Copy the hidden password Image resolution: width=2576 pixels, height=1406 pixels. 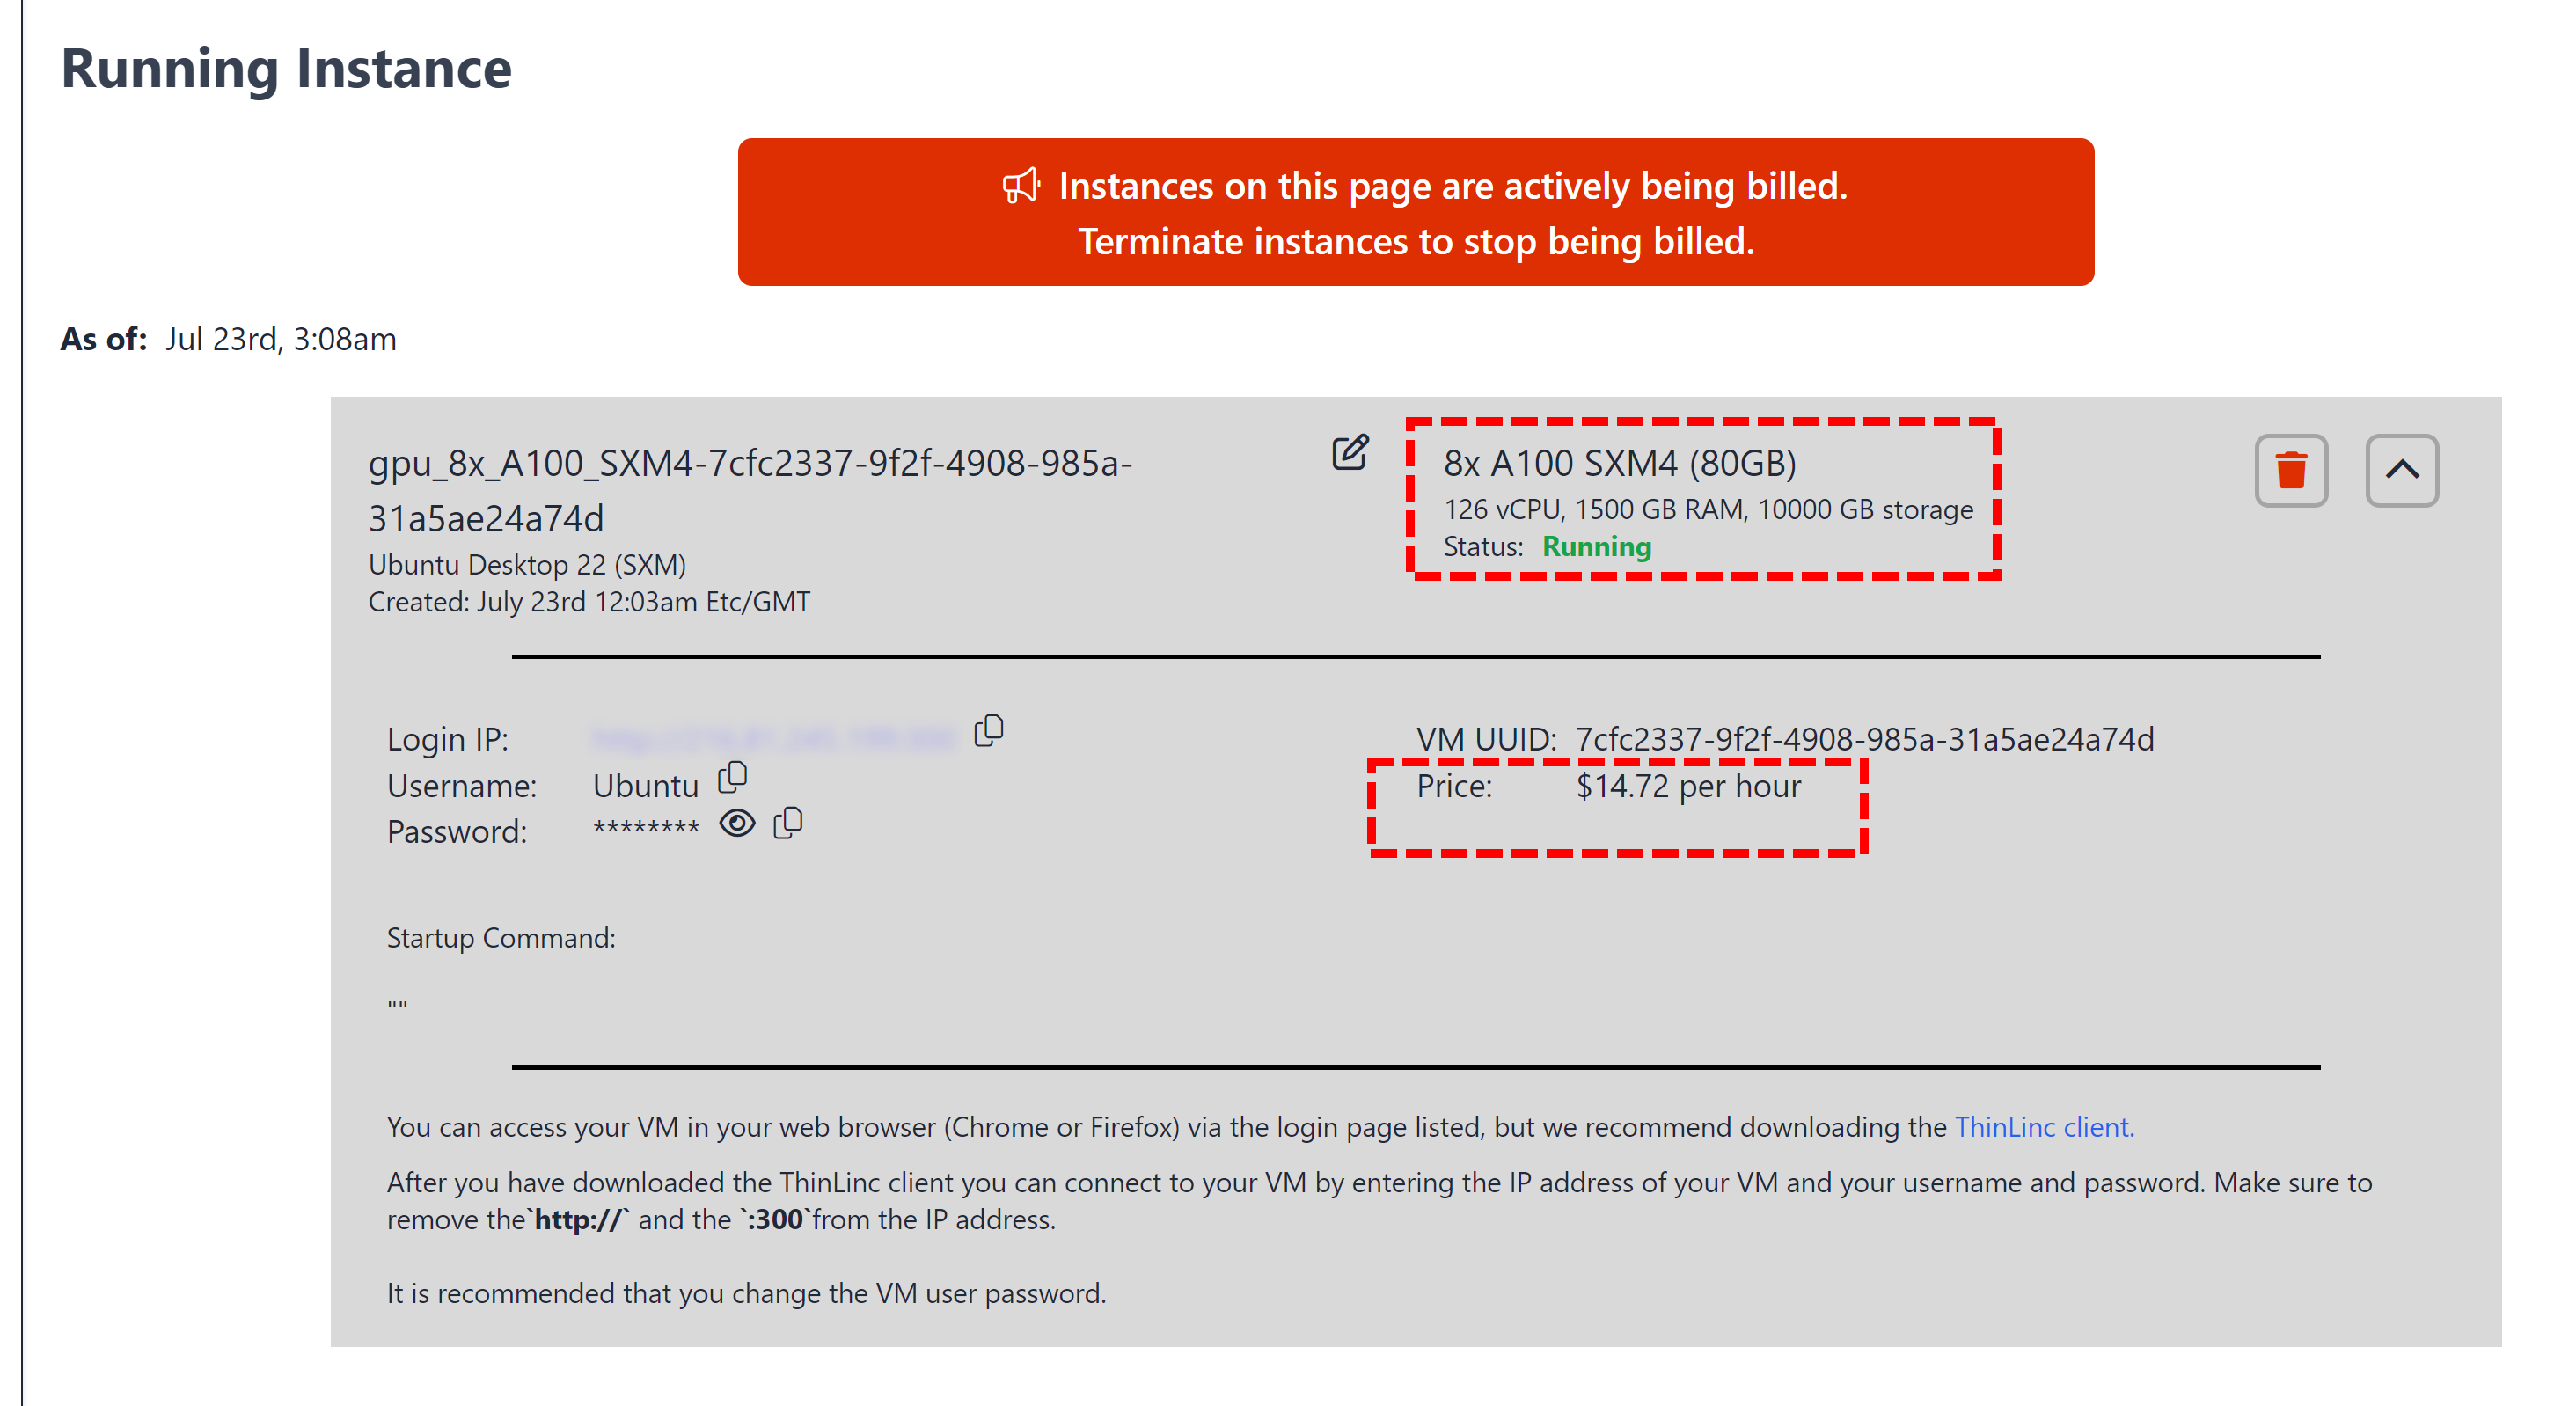pyautogui.click(x=788, y=823)
